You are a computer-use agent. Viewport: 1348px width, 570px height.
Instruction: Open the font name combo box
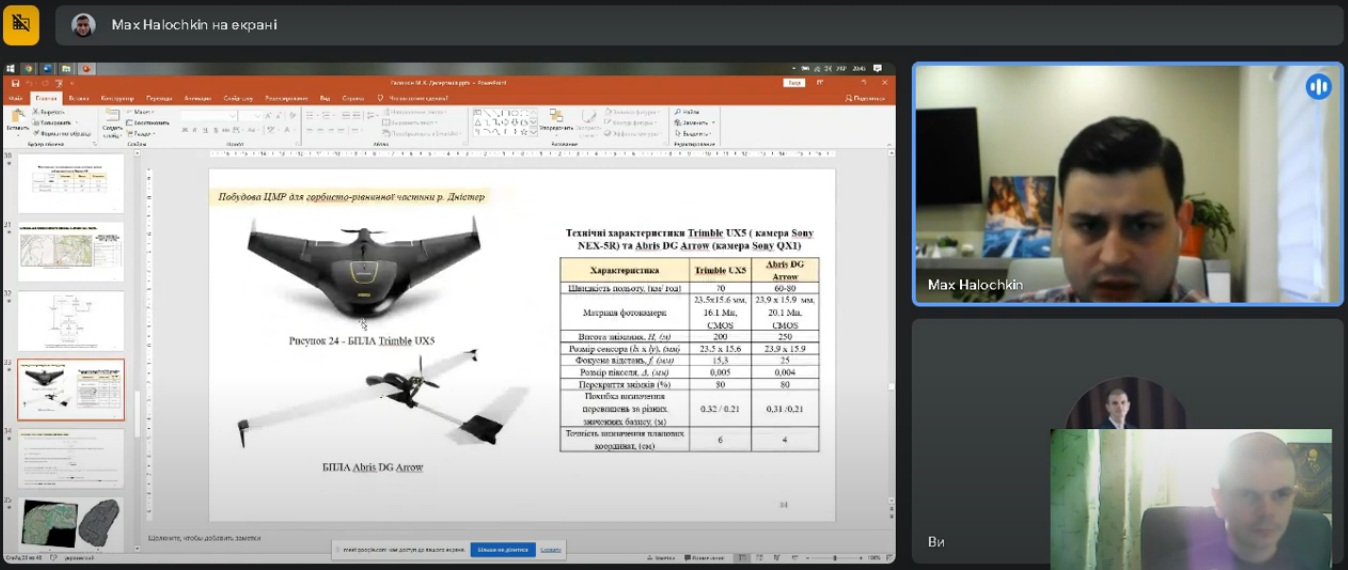(208, 116)
